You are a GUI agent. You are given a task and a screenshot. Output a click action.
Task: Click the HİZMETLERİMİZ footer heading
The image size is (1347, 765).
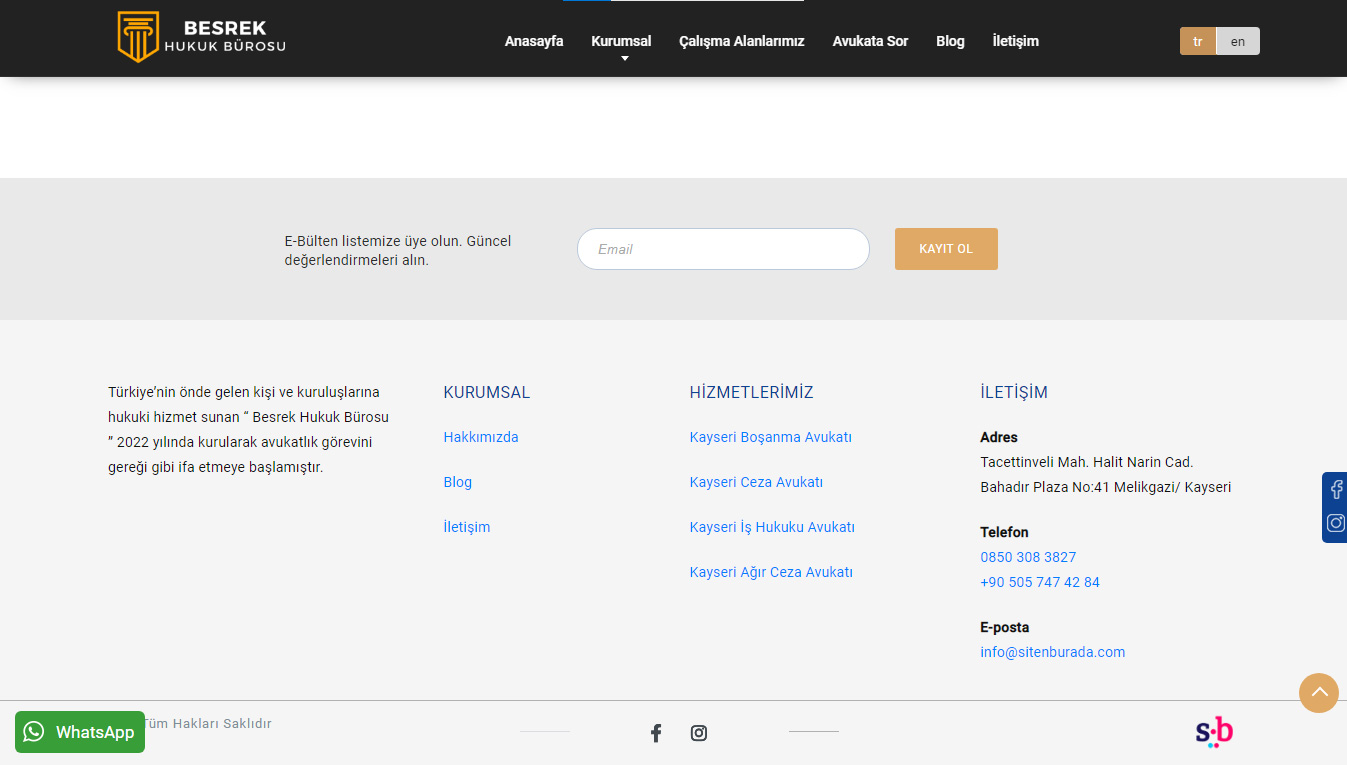(x=752, y=392)
